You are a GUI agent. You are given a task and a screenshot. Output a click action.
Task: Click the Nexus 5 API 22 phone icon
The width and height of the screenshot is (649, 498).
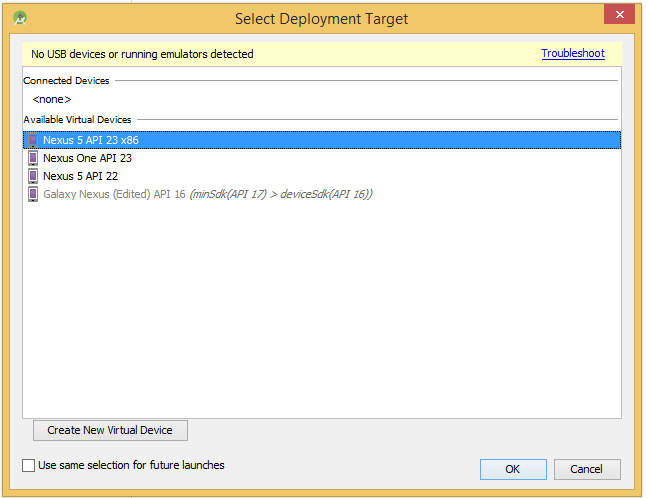[33, 176]
